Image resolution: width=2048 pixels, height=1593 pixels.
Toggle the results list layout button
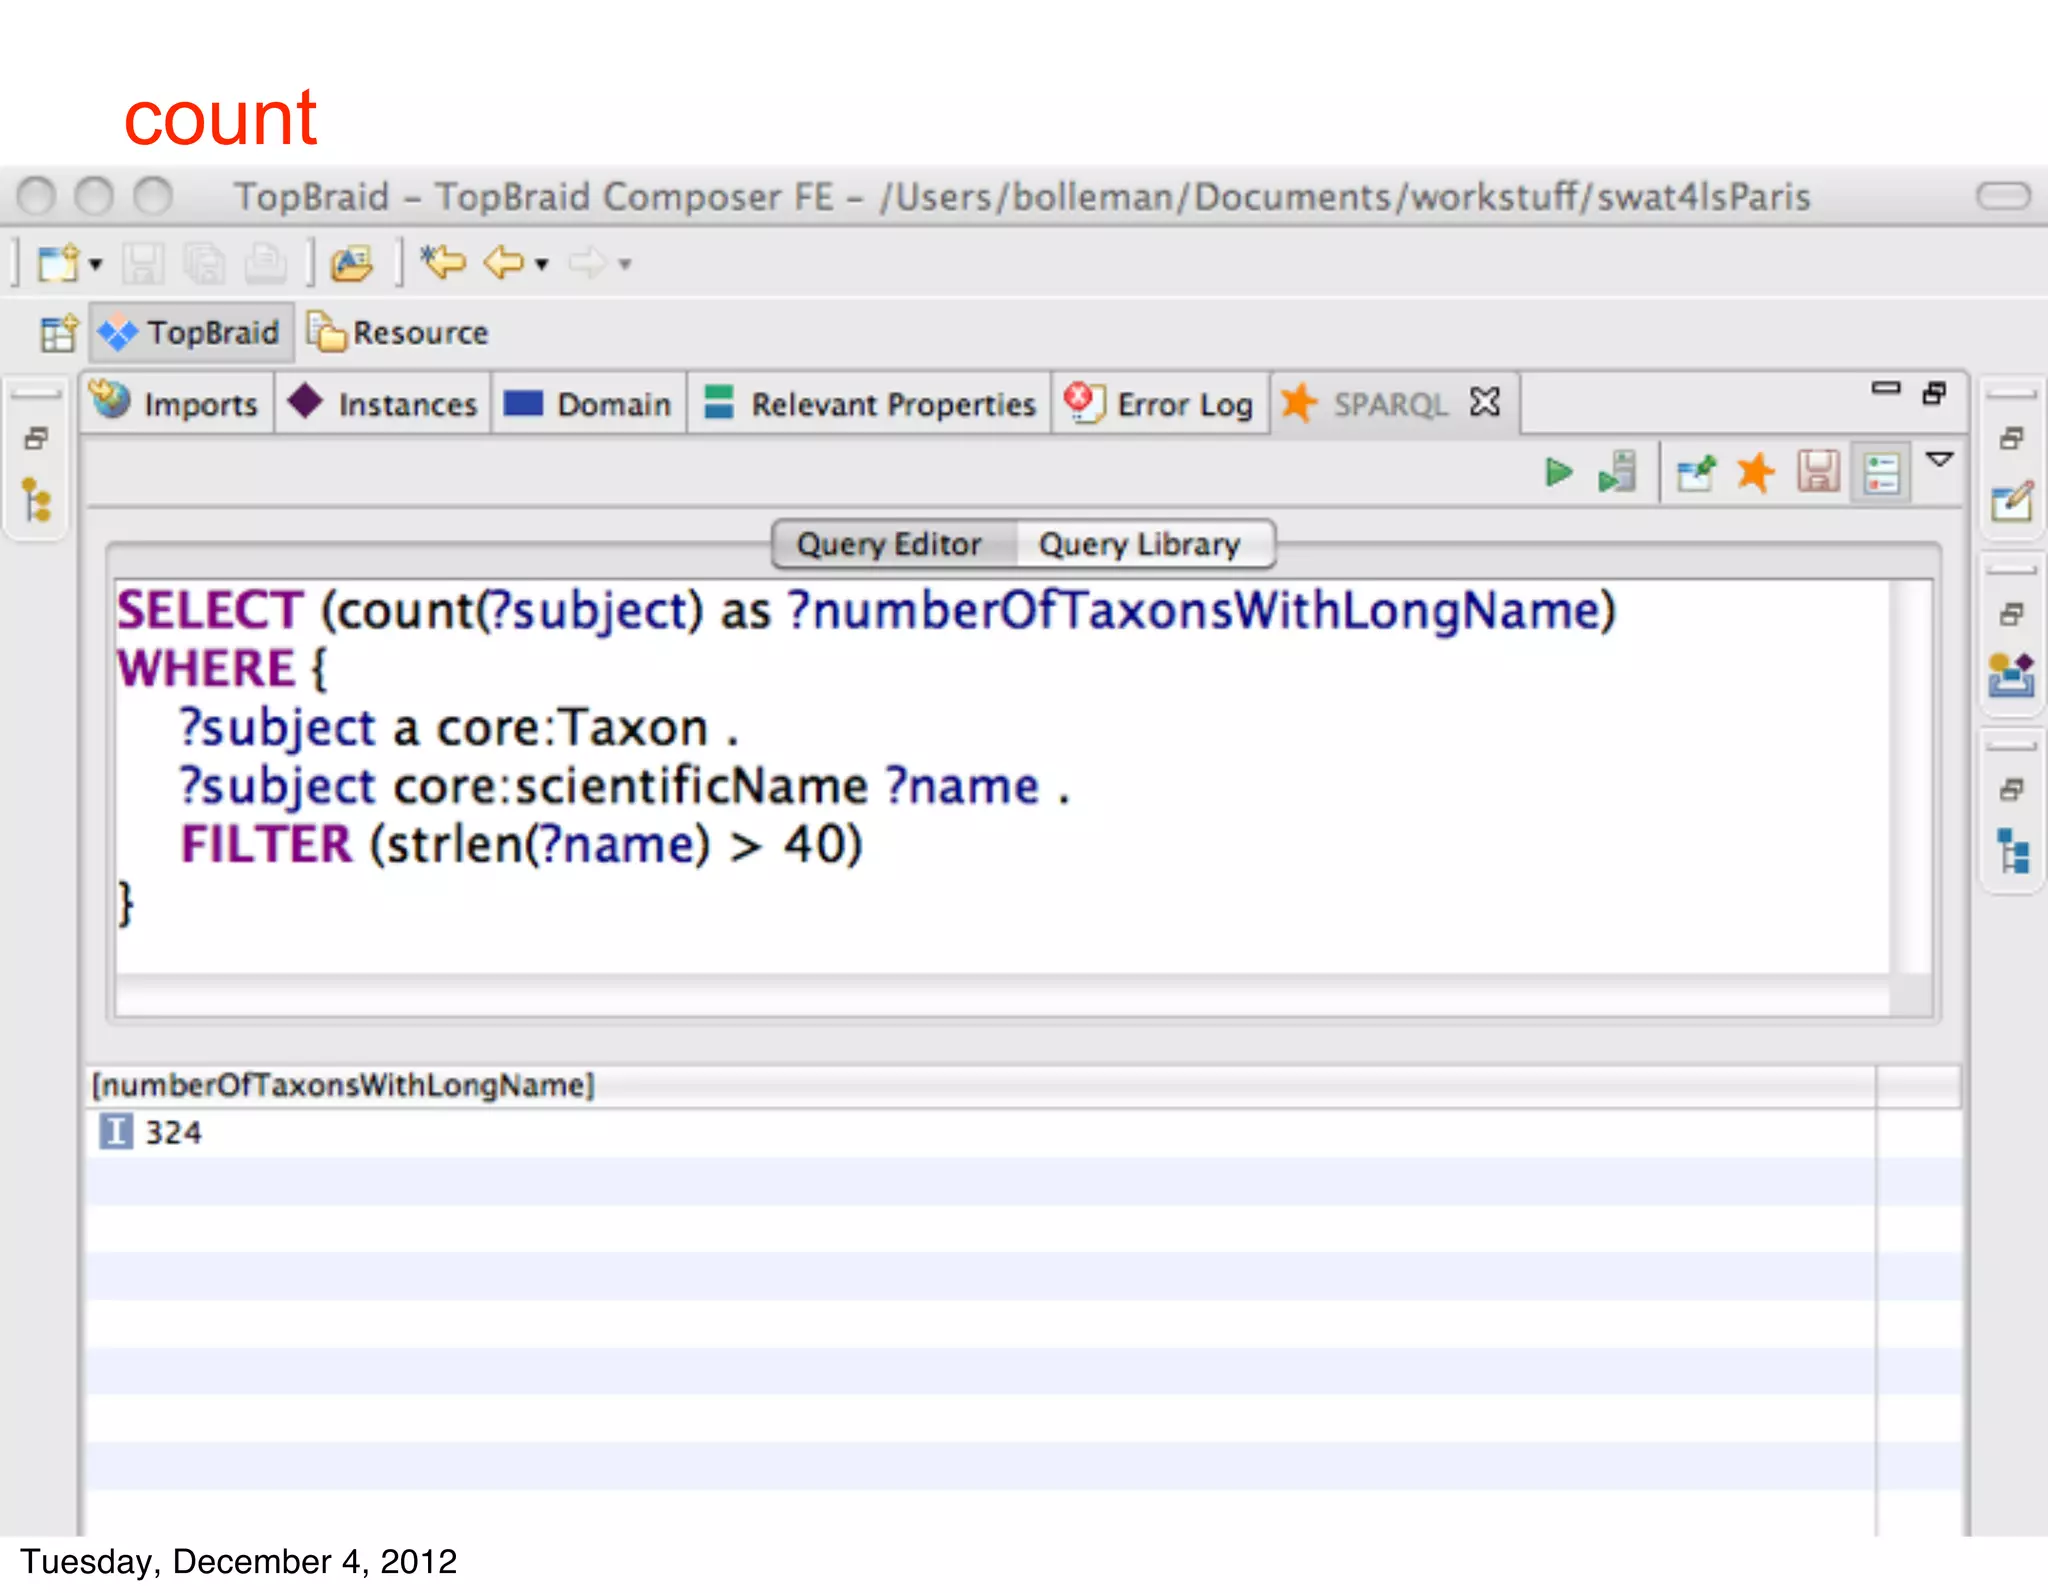(x=1881, y=472)
